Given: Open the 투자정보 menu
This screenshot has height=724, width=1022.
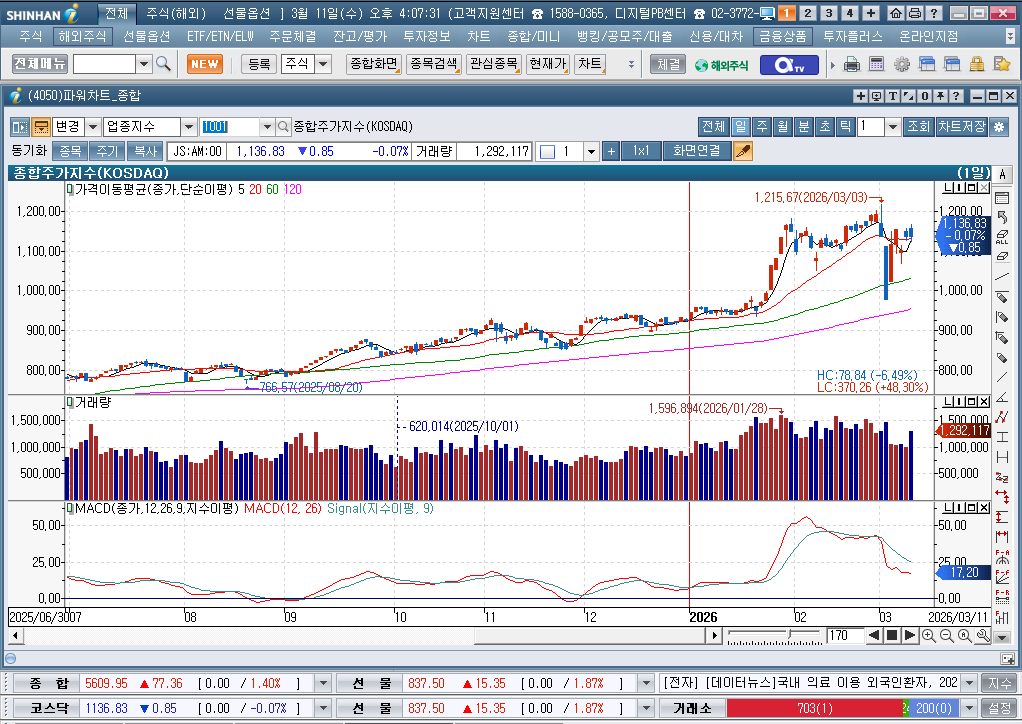Looking at the screenshot, I should coord(427,36).
